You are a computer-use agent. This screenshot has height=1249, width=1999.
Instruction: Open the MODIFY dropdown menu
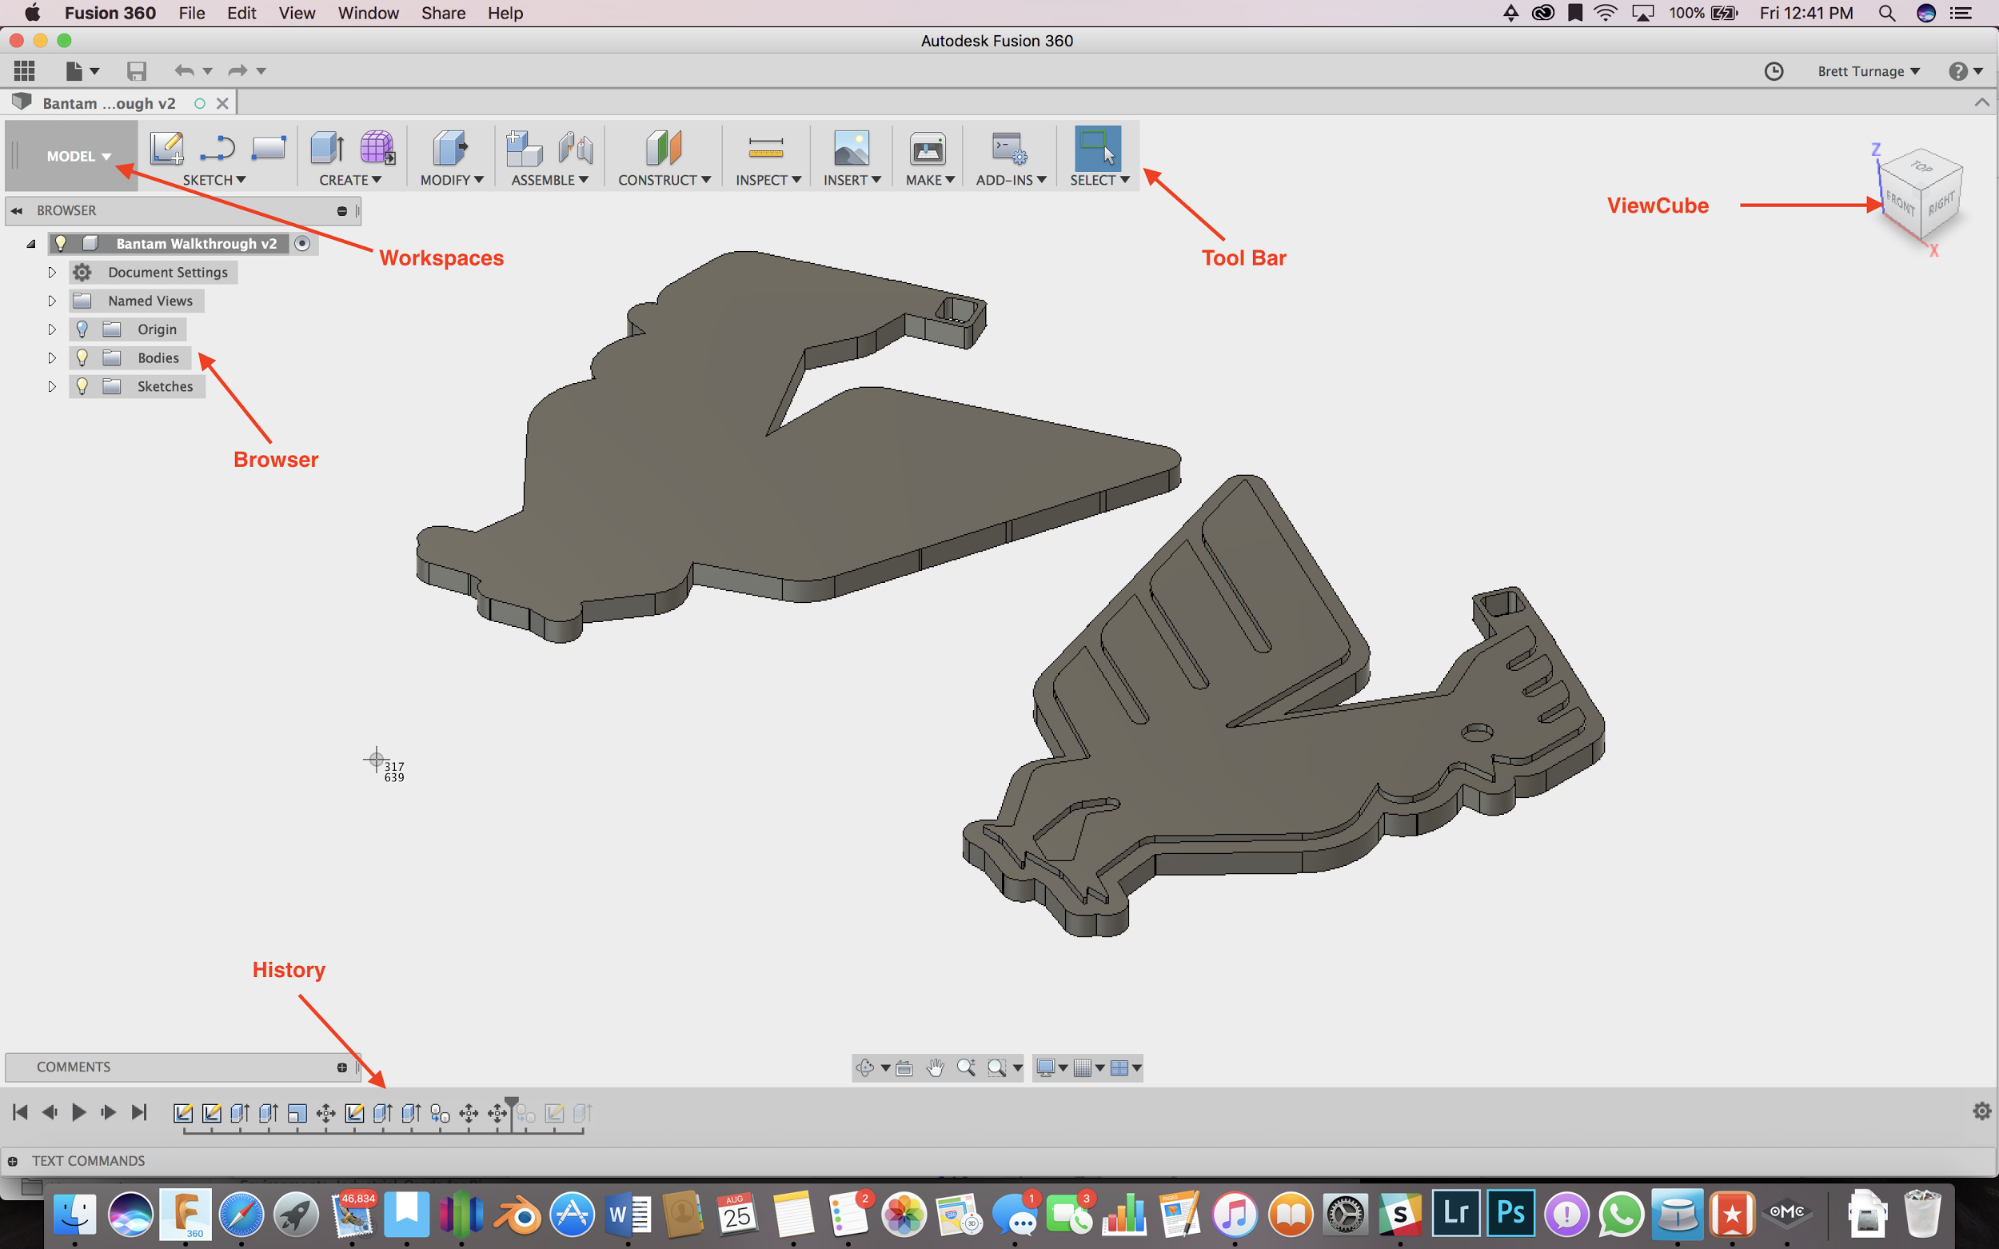452,180
